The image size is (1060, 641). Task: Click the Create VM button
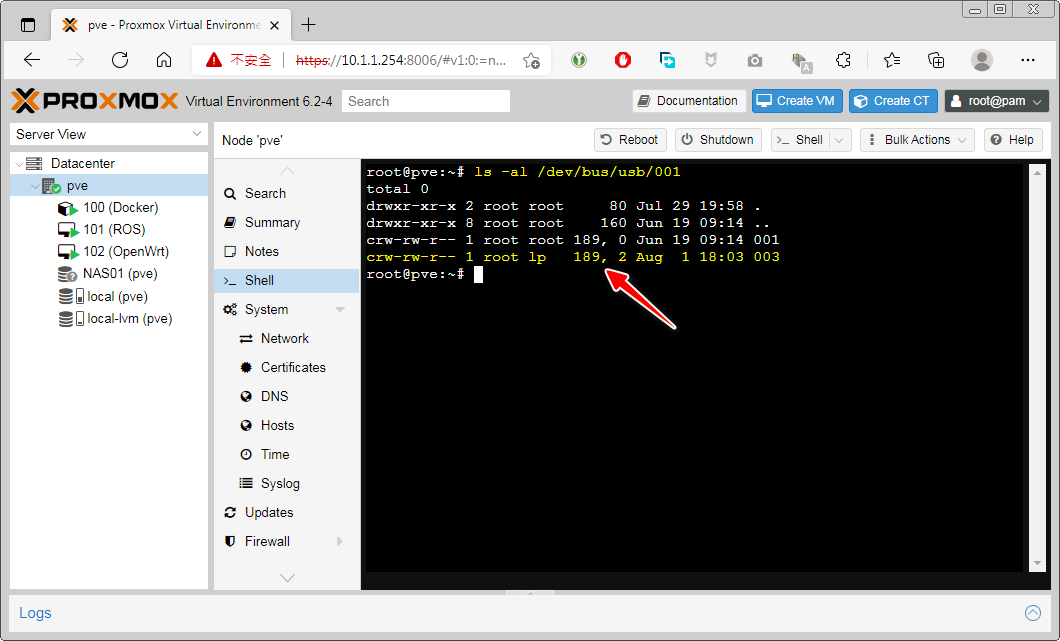(x=797, y=101)
